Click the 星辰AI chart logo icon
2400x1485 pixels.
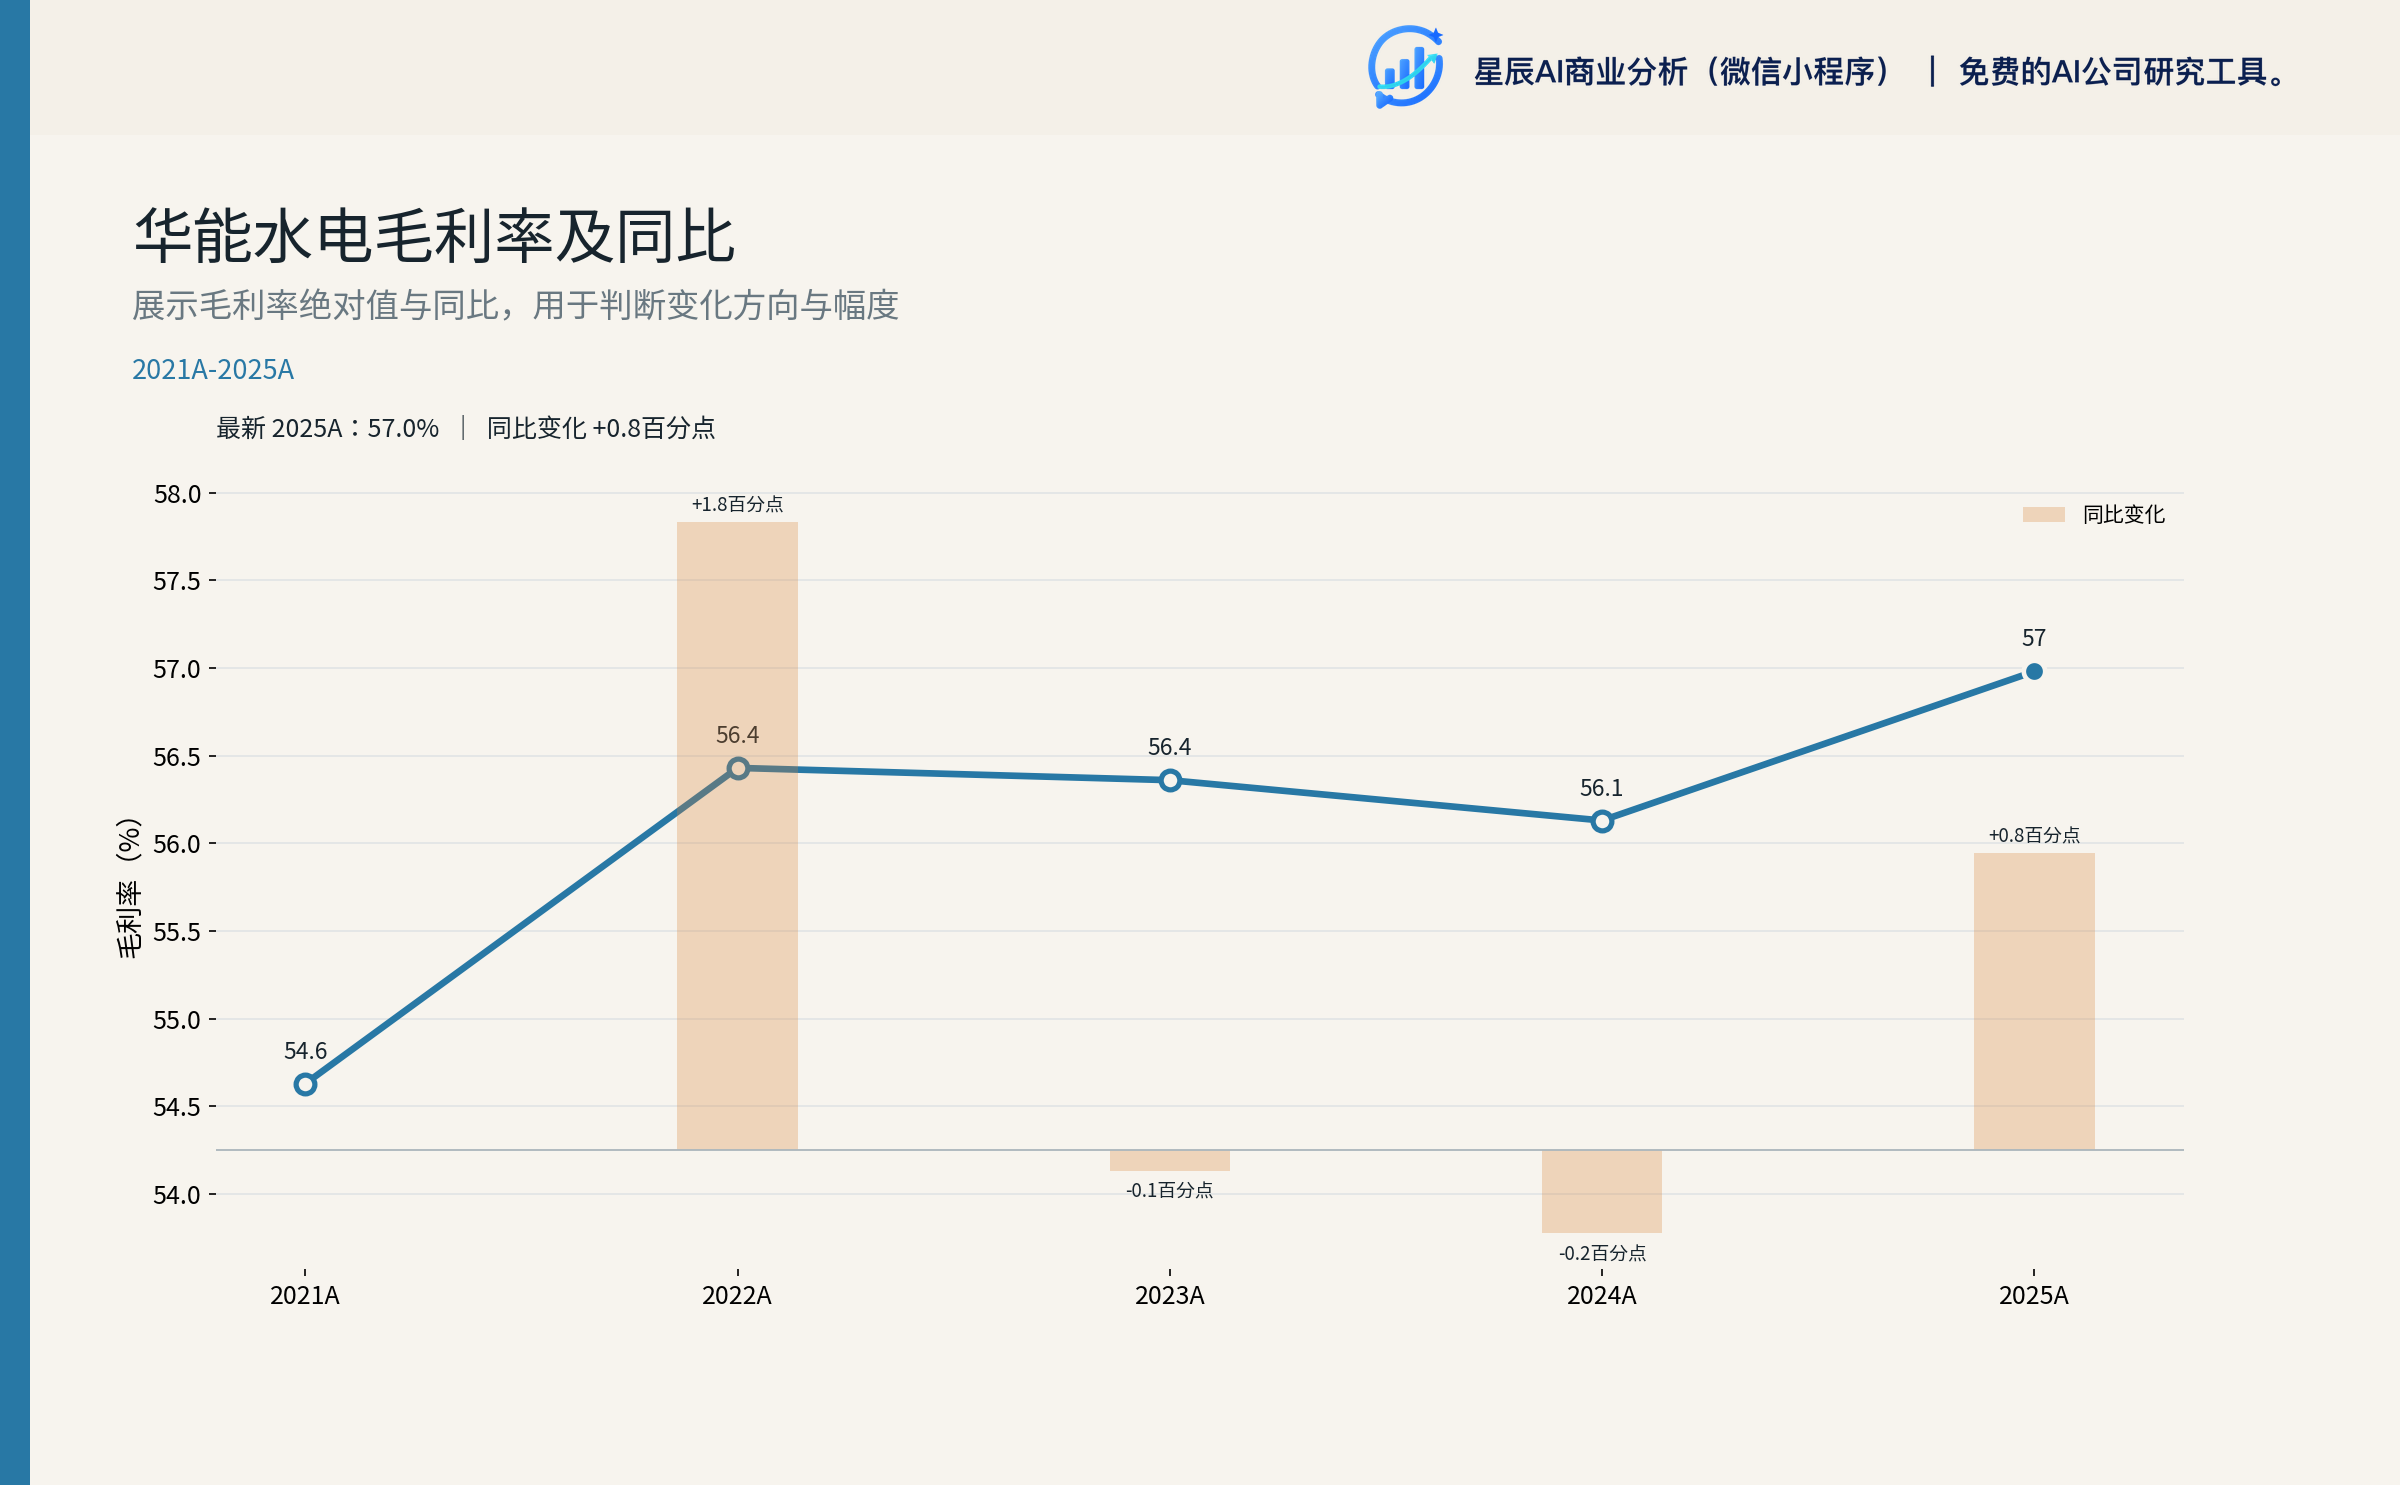[x=1406, y=67]
